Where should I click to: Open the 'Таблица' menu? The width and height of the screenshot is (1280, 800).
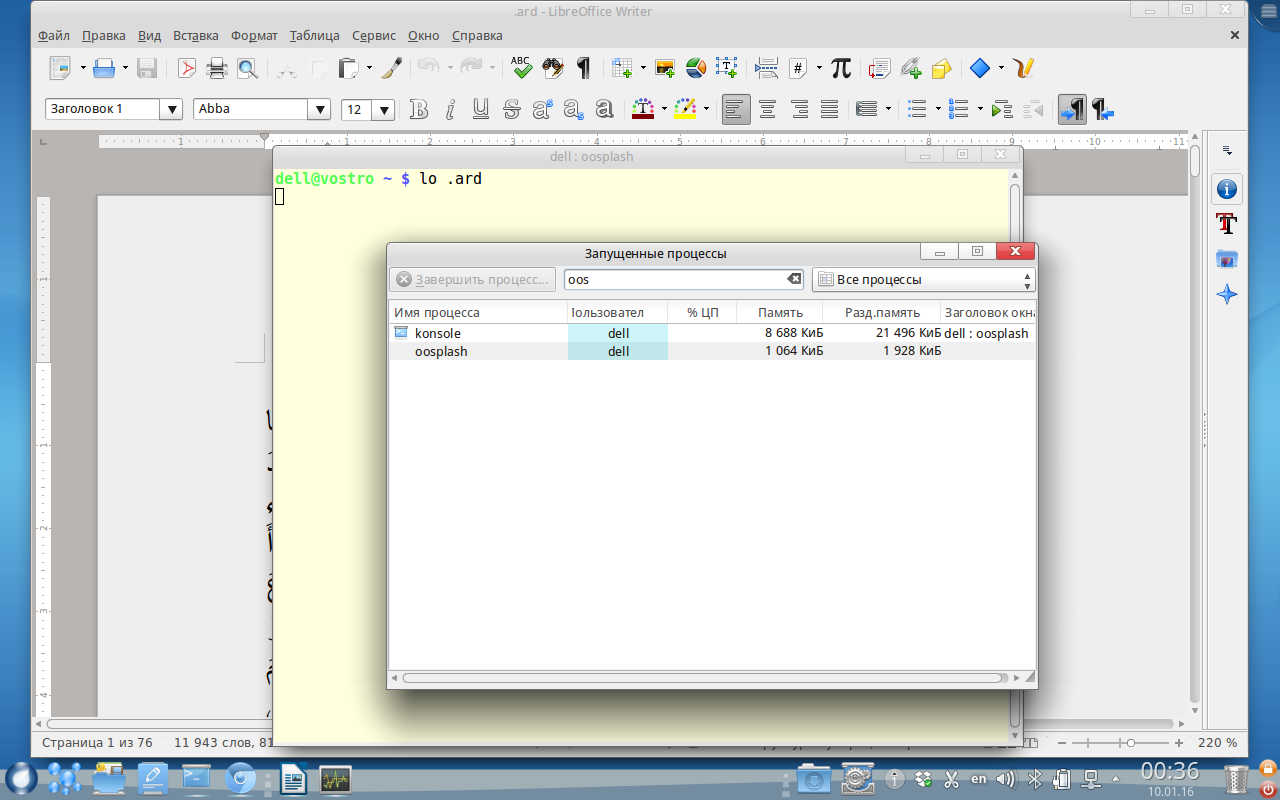tap(314, 35)
